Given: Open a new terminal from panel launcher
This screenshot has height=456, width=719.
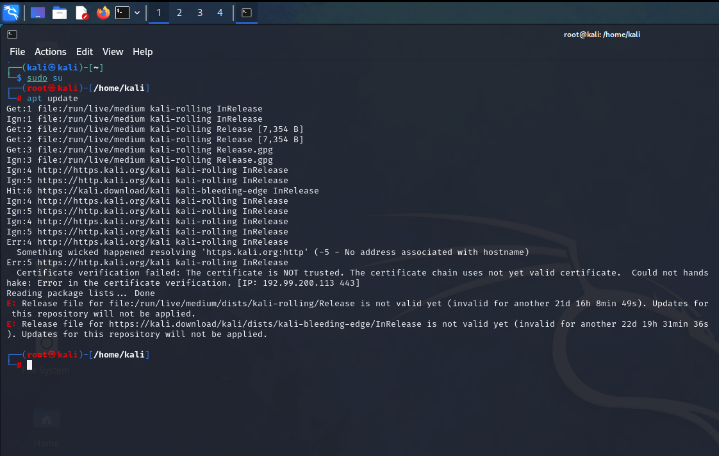Looking at the screenshot, I should tap(121, 13).
